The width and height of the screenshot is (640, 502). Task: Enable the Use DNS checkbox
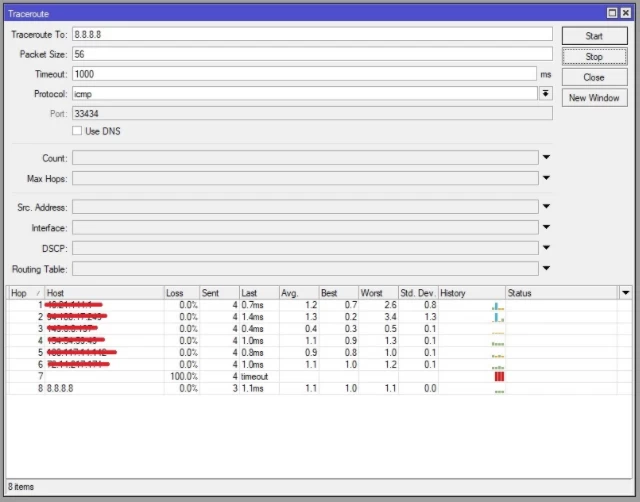[x=77, y=131]
